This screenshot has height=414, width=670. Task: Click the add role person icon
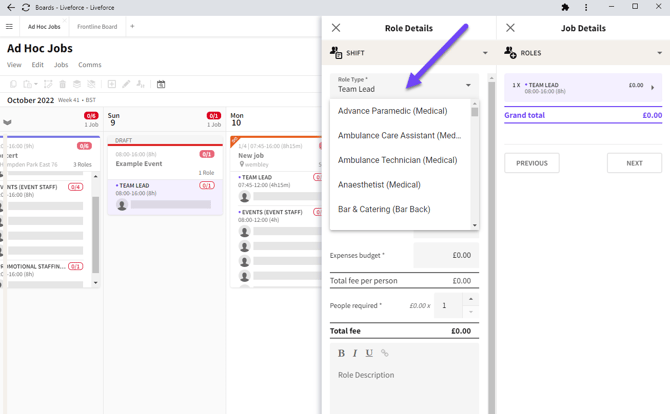pyautogui.click(x=141, y=84)
